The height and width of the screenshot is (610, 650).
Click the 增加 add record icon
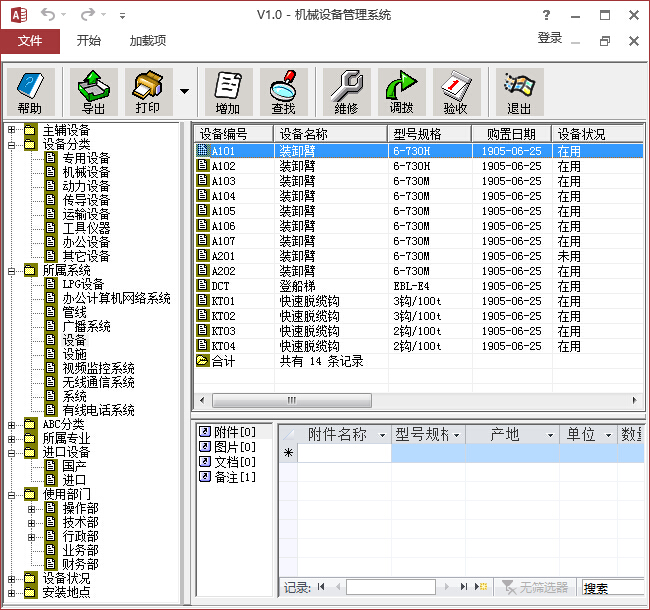[228, 92]
